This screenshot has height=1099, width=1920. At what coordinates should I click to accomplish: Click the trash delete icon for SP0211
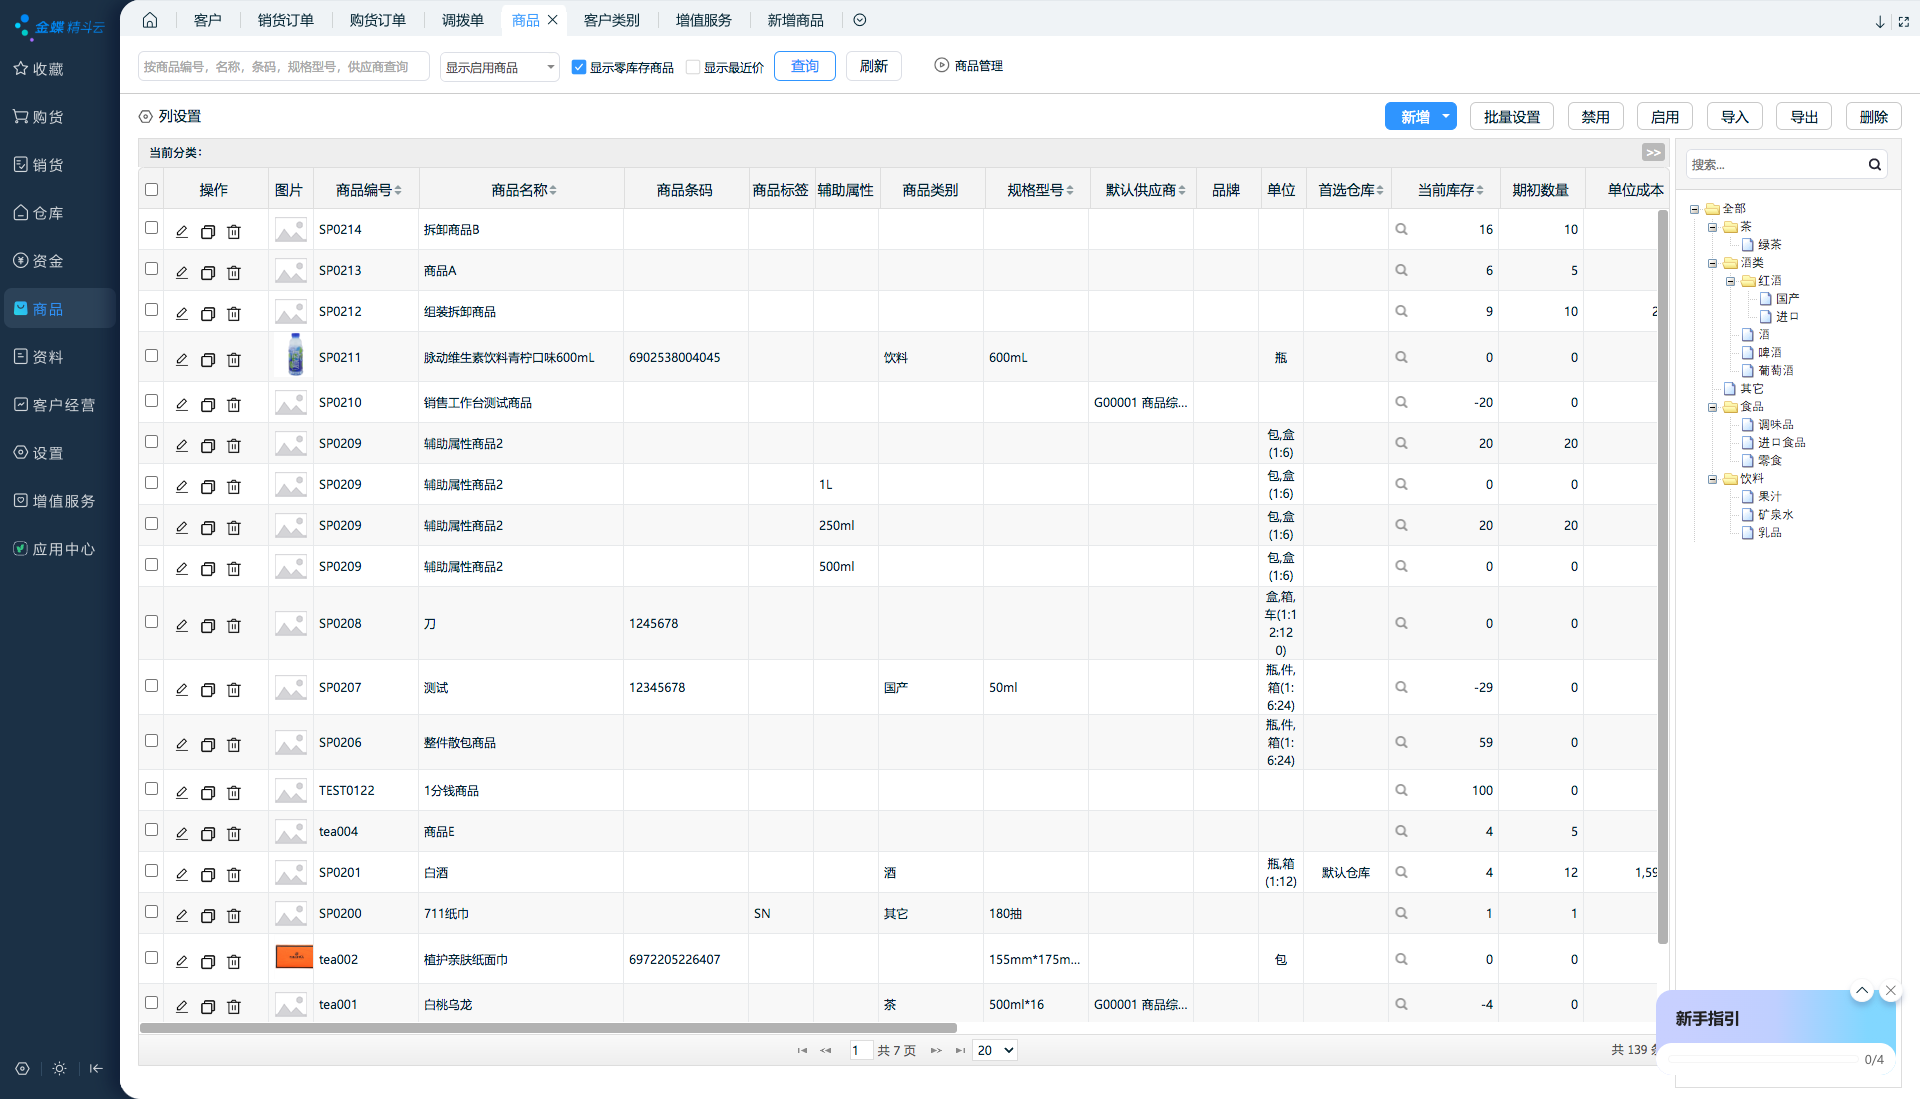click(x=234, y=359)
